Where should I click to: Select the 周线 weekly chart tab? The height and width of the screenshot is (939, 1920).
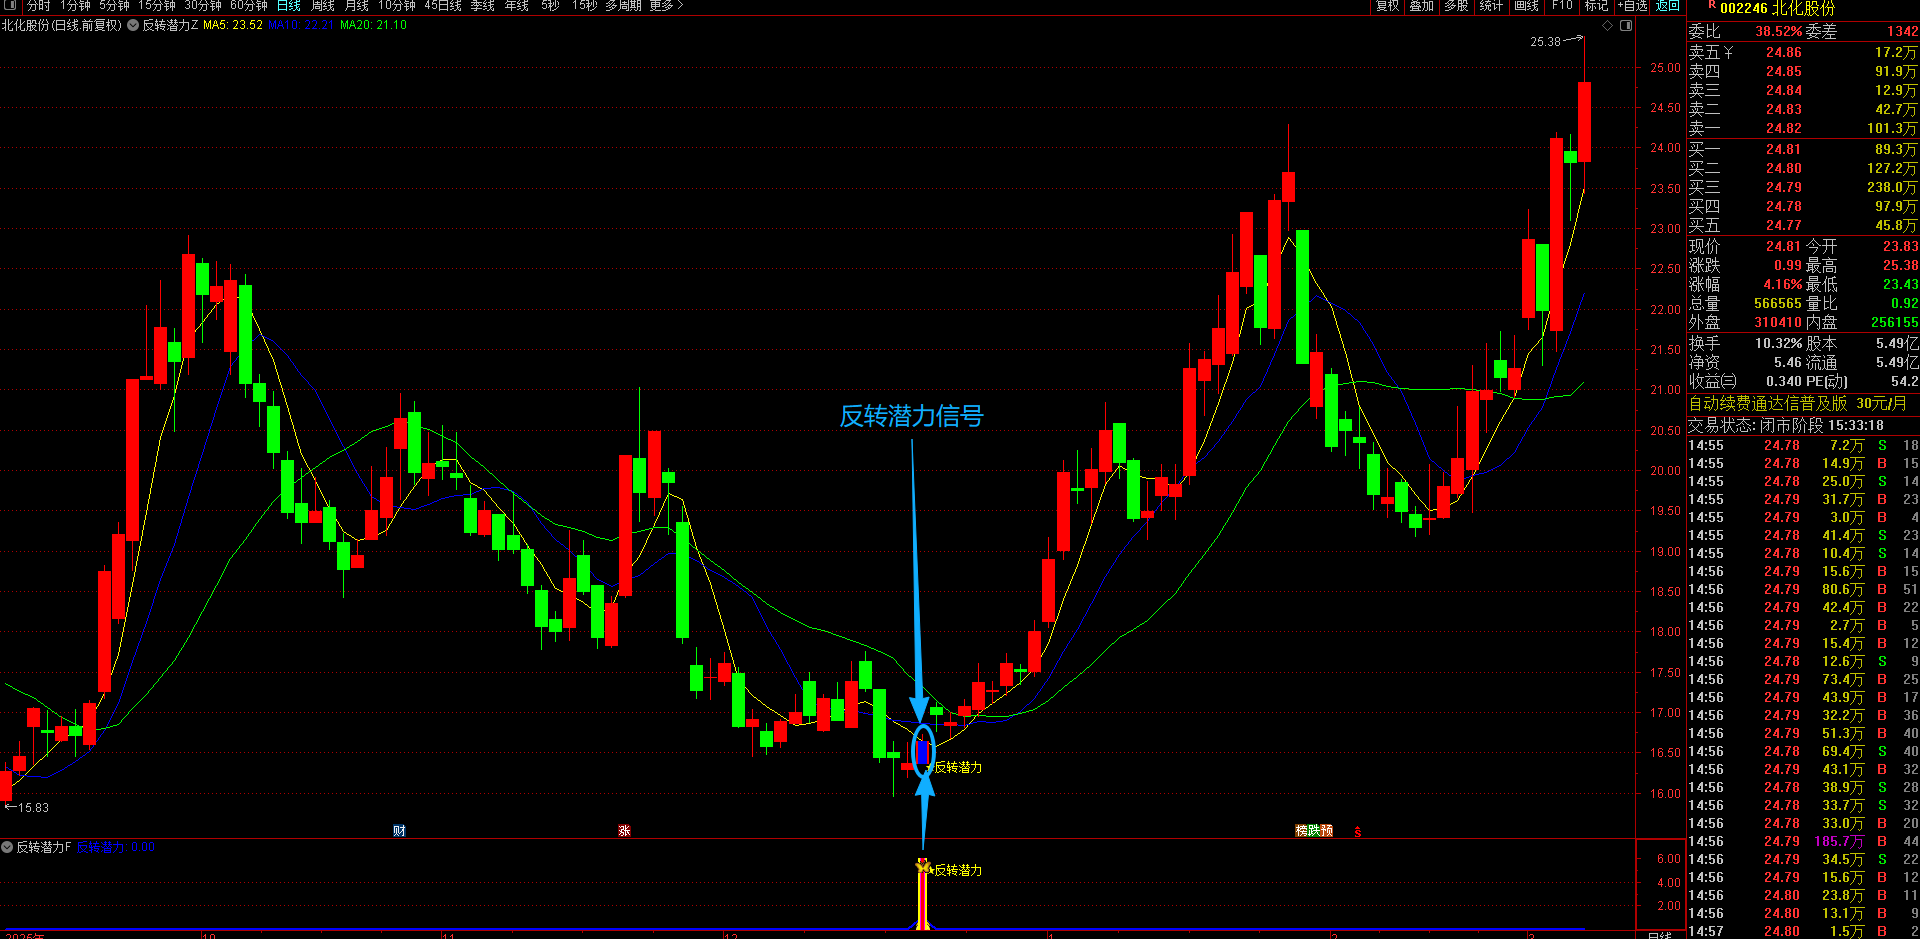[x=322, y=5]
